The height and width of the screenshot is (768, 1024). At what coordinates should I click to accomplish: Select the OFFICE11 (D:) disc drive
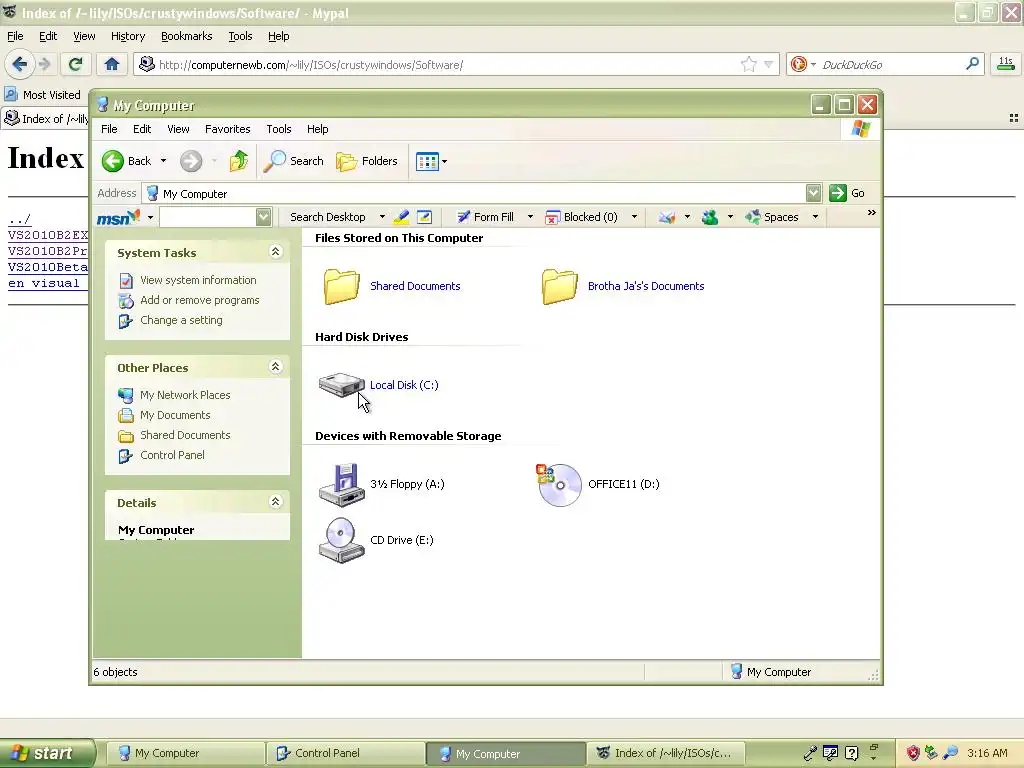pos(598,484)
